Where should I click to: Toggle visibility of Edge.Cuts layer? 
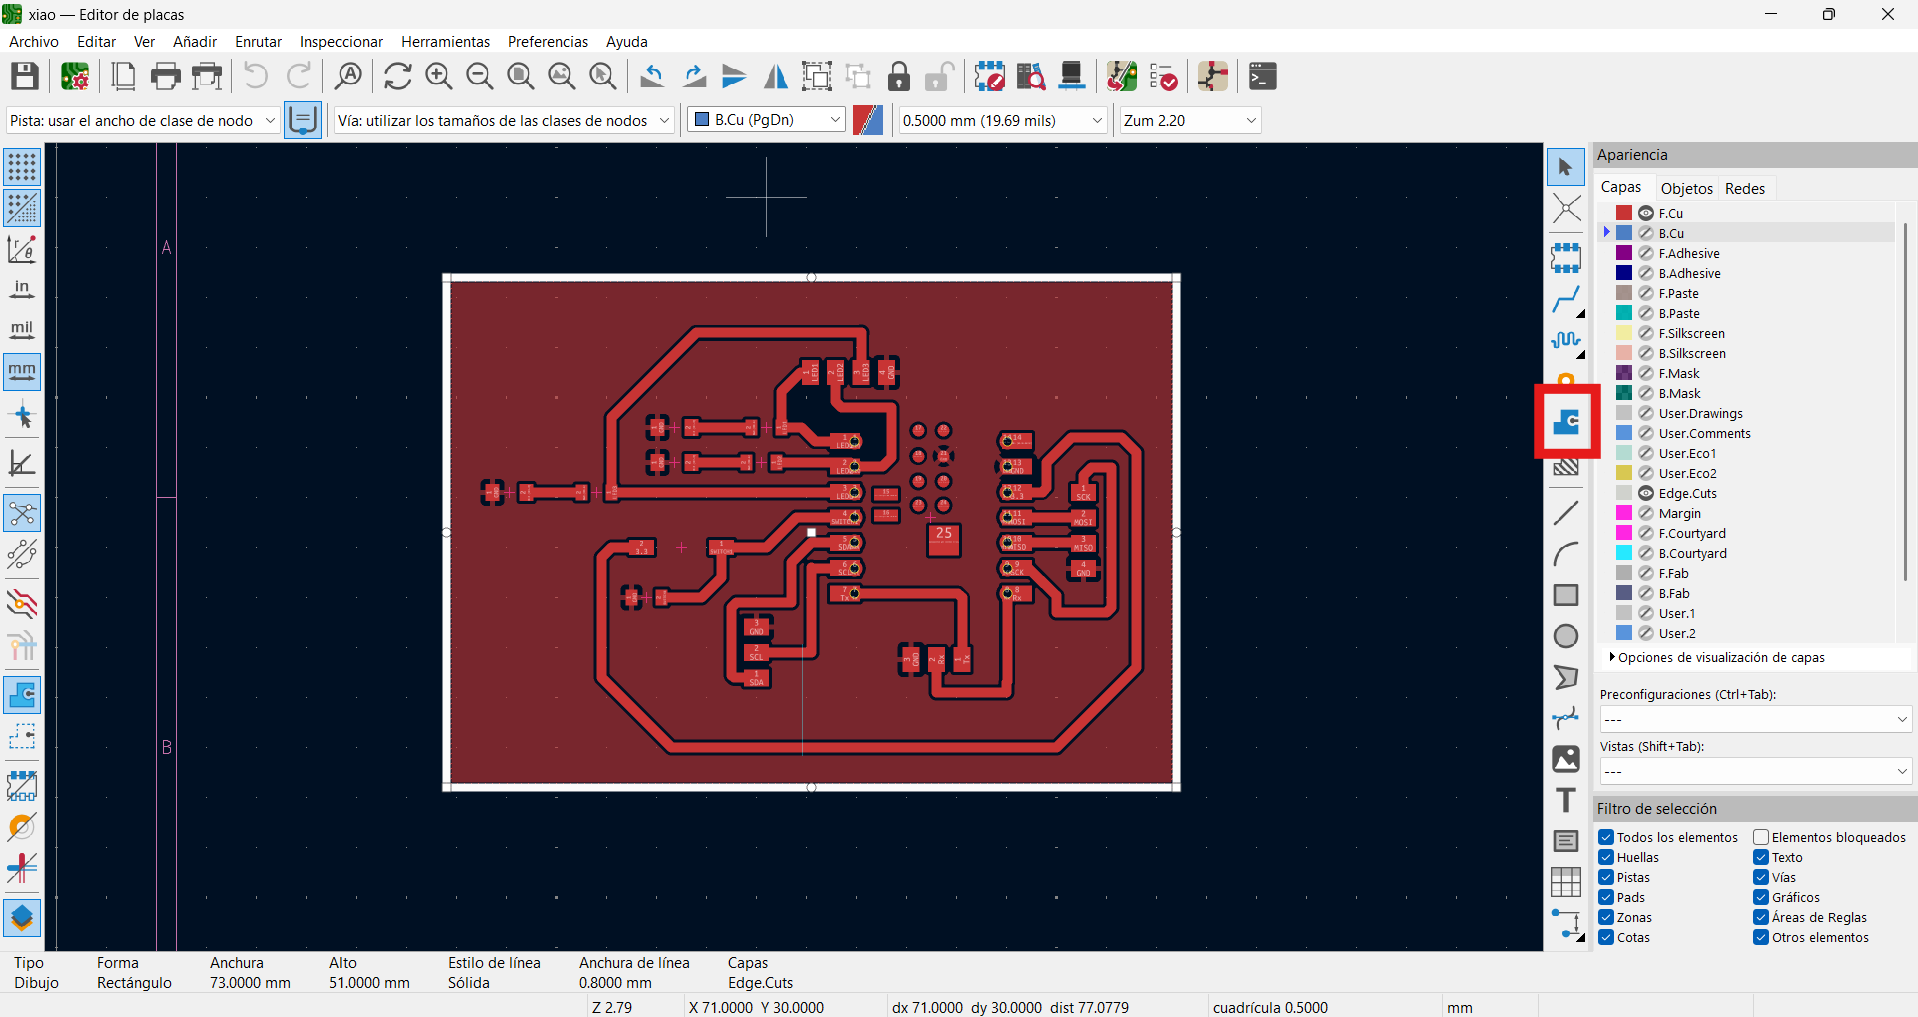tap(1646, 493)
